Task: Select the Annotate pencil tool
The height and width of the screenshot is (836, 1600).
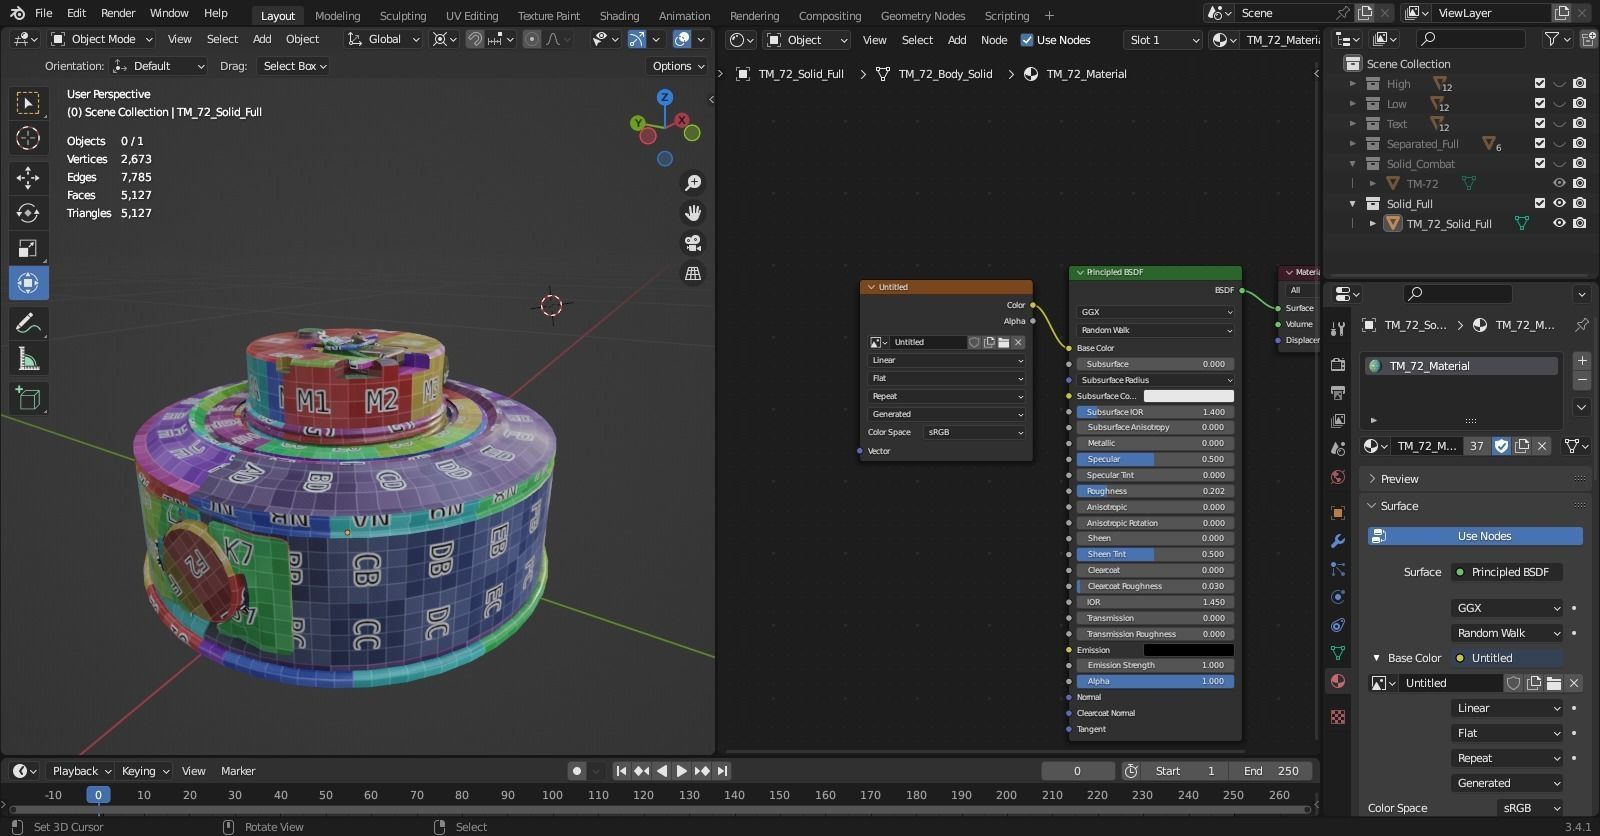Action: point(28,323)
